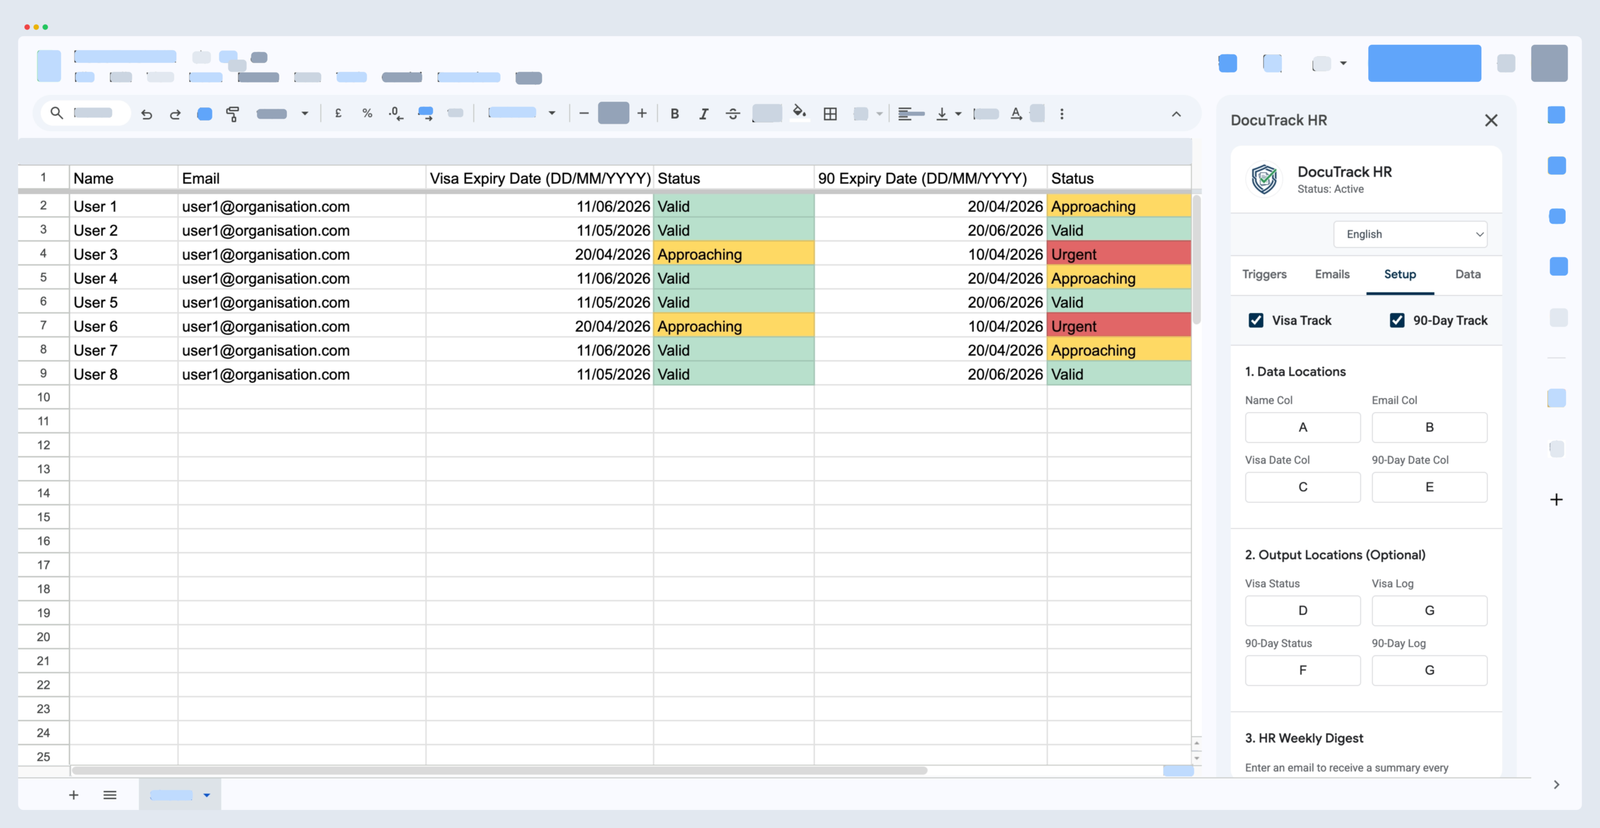
Task: Click the Visa Date Col input field
Action: click(x=1302, y=487)
